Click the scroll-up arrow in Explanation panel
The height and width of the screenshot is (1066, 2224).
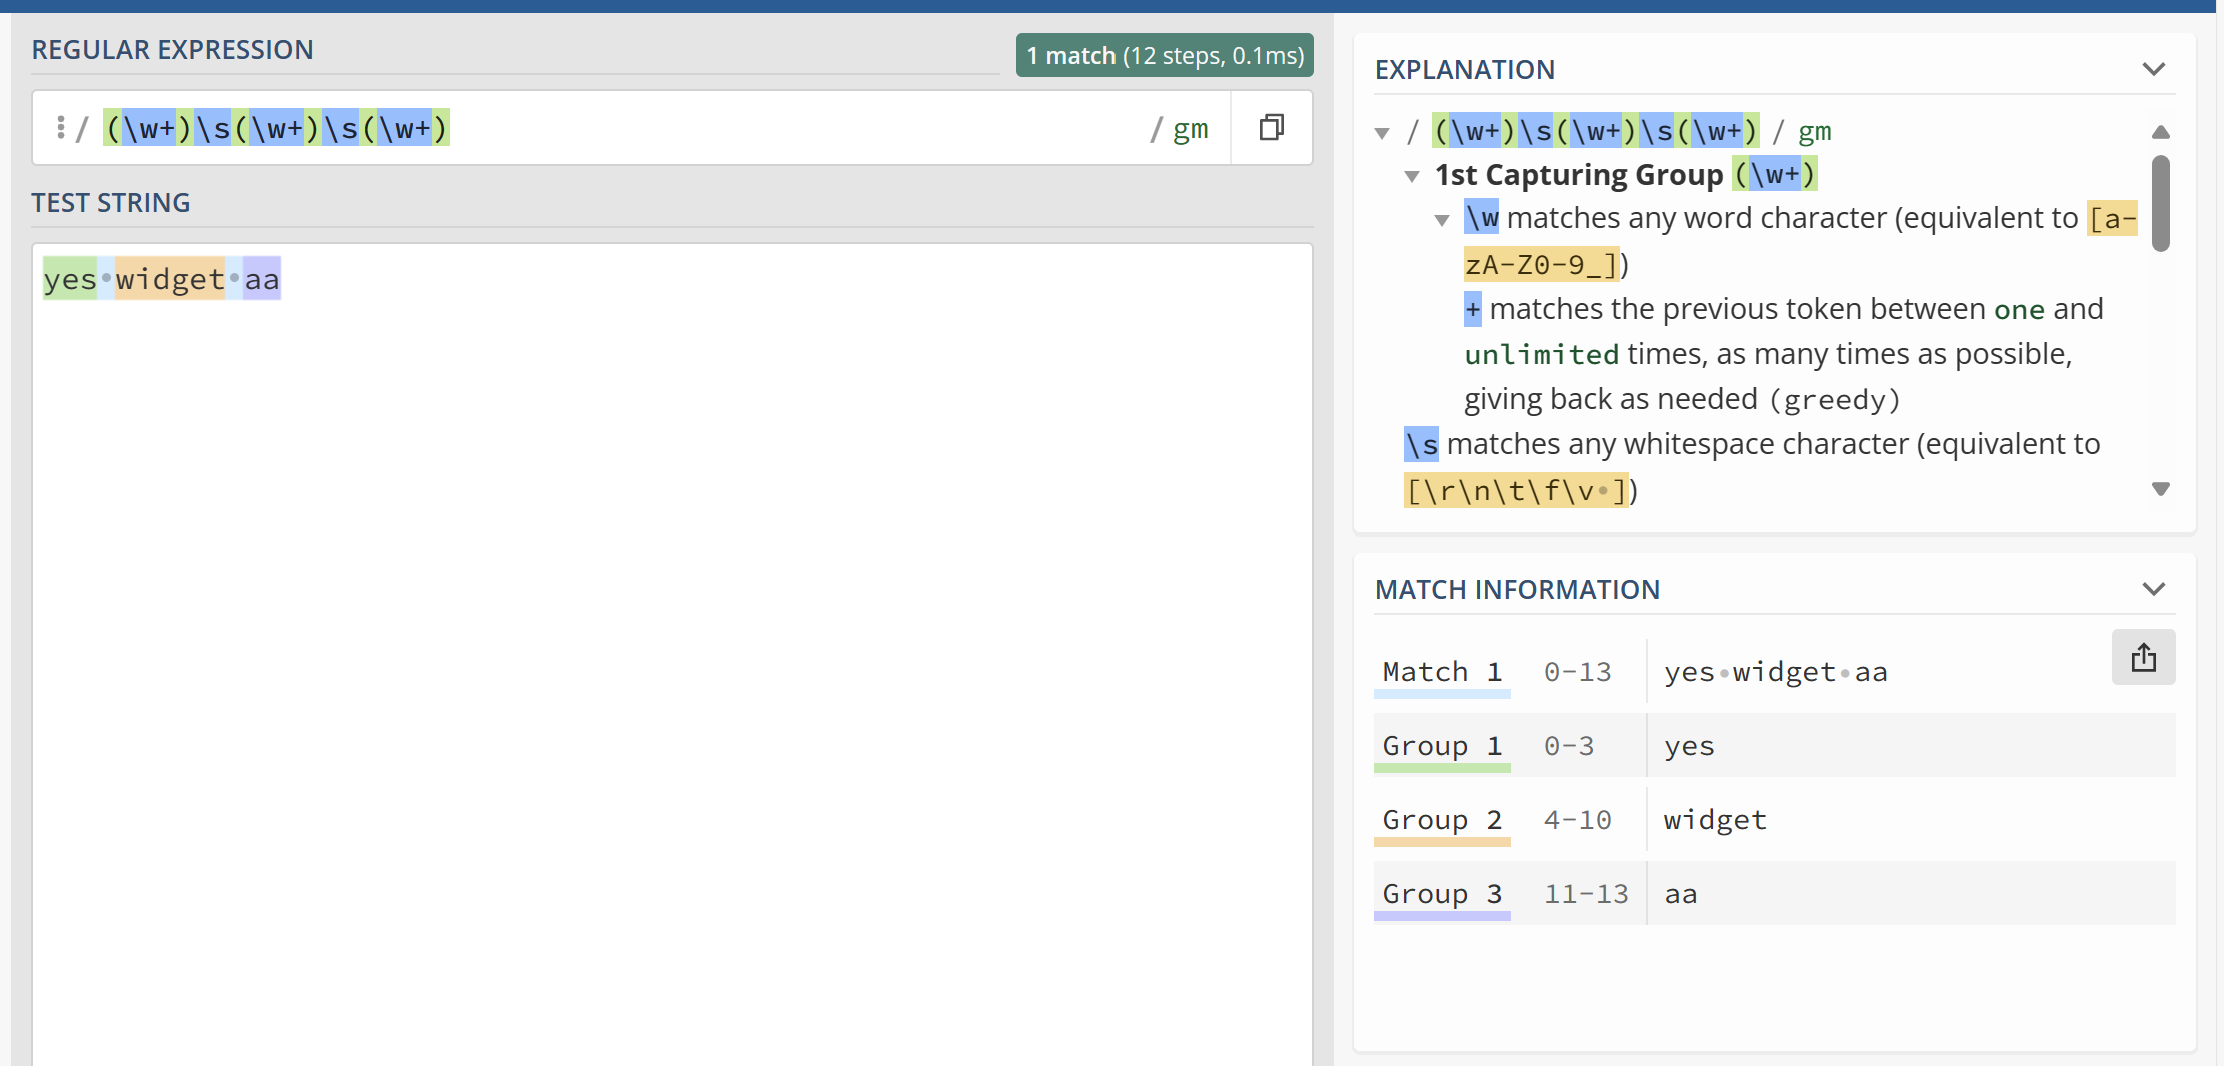[2160, 132]
